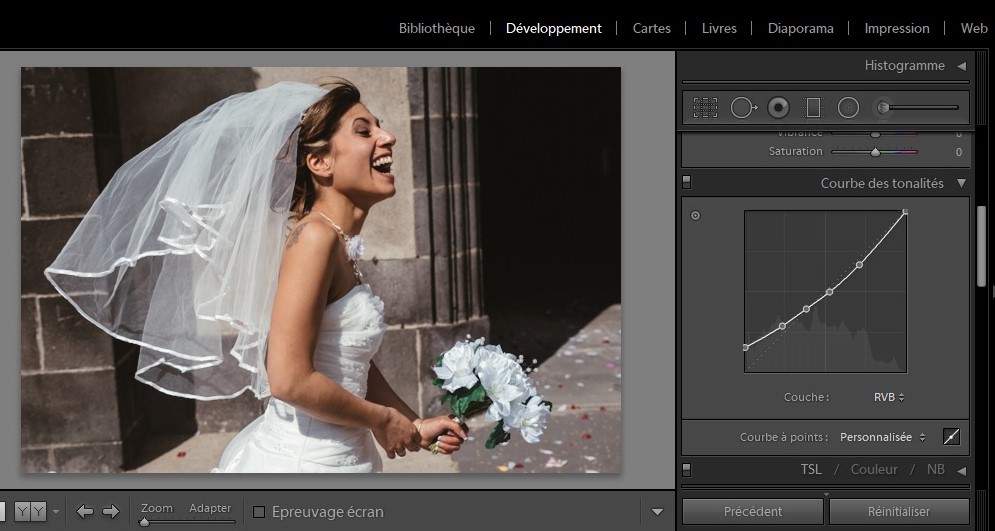Viewport: 995px width, 531px height.
Task: Toggle the TSL panel on/off switch
Action: tap(687, 470)
